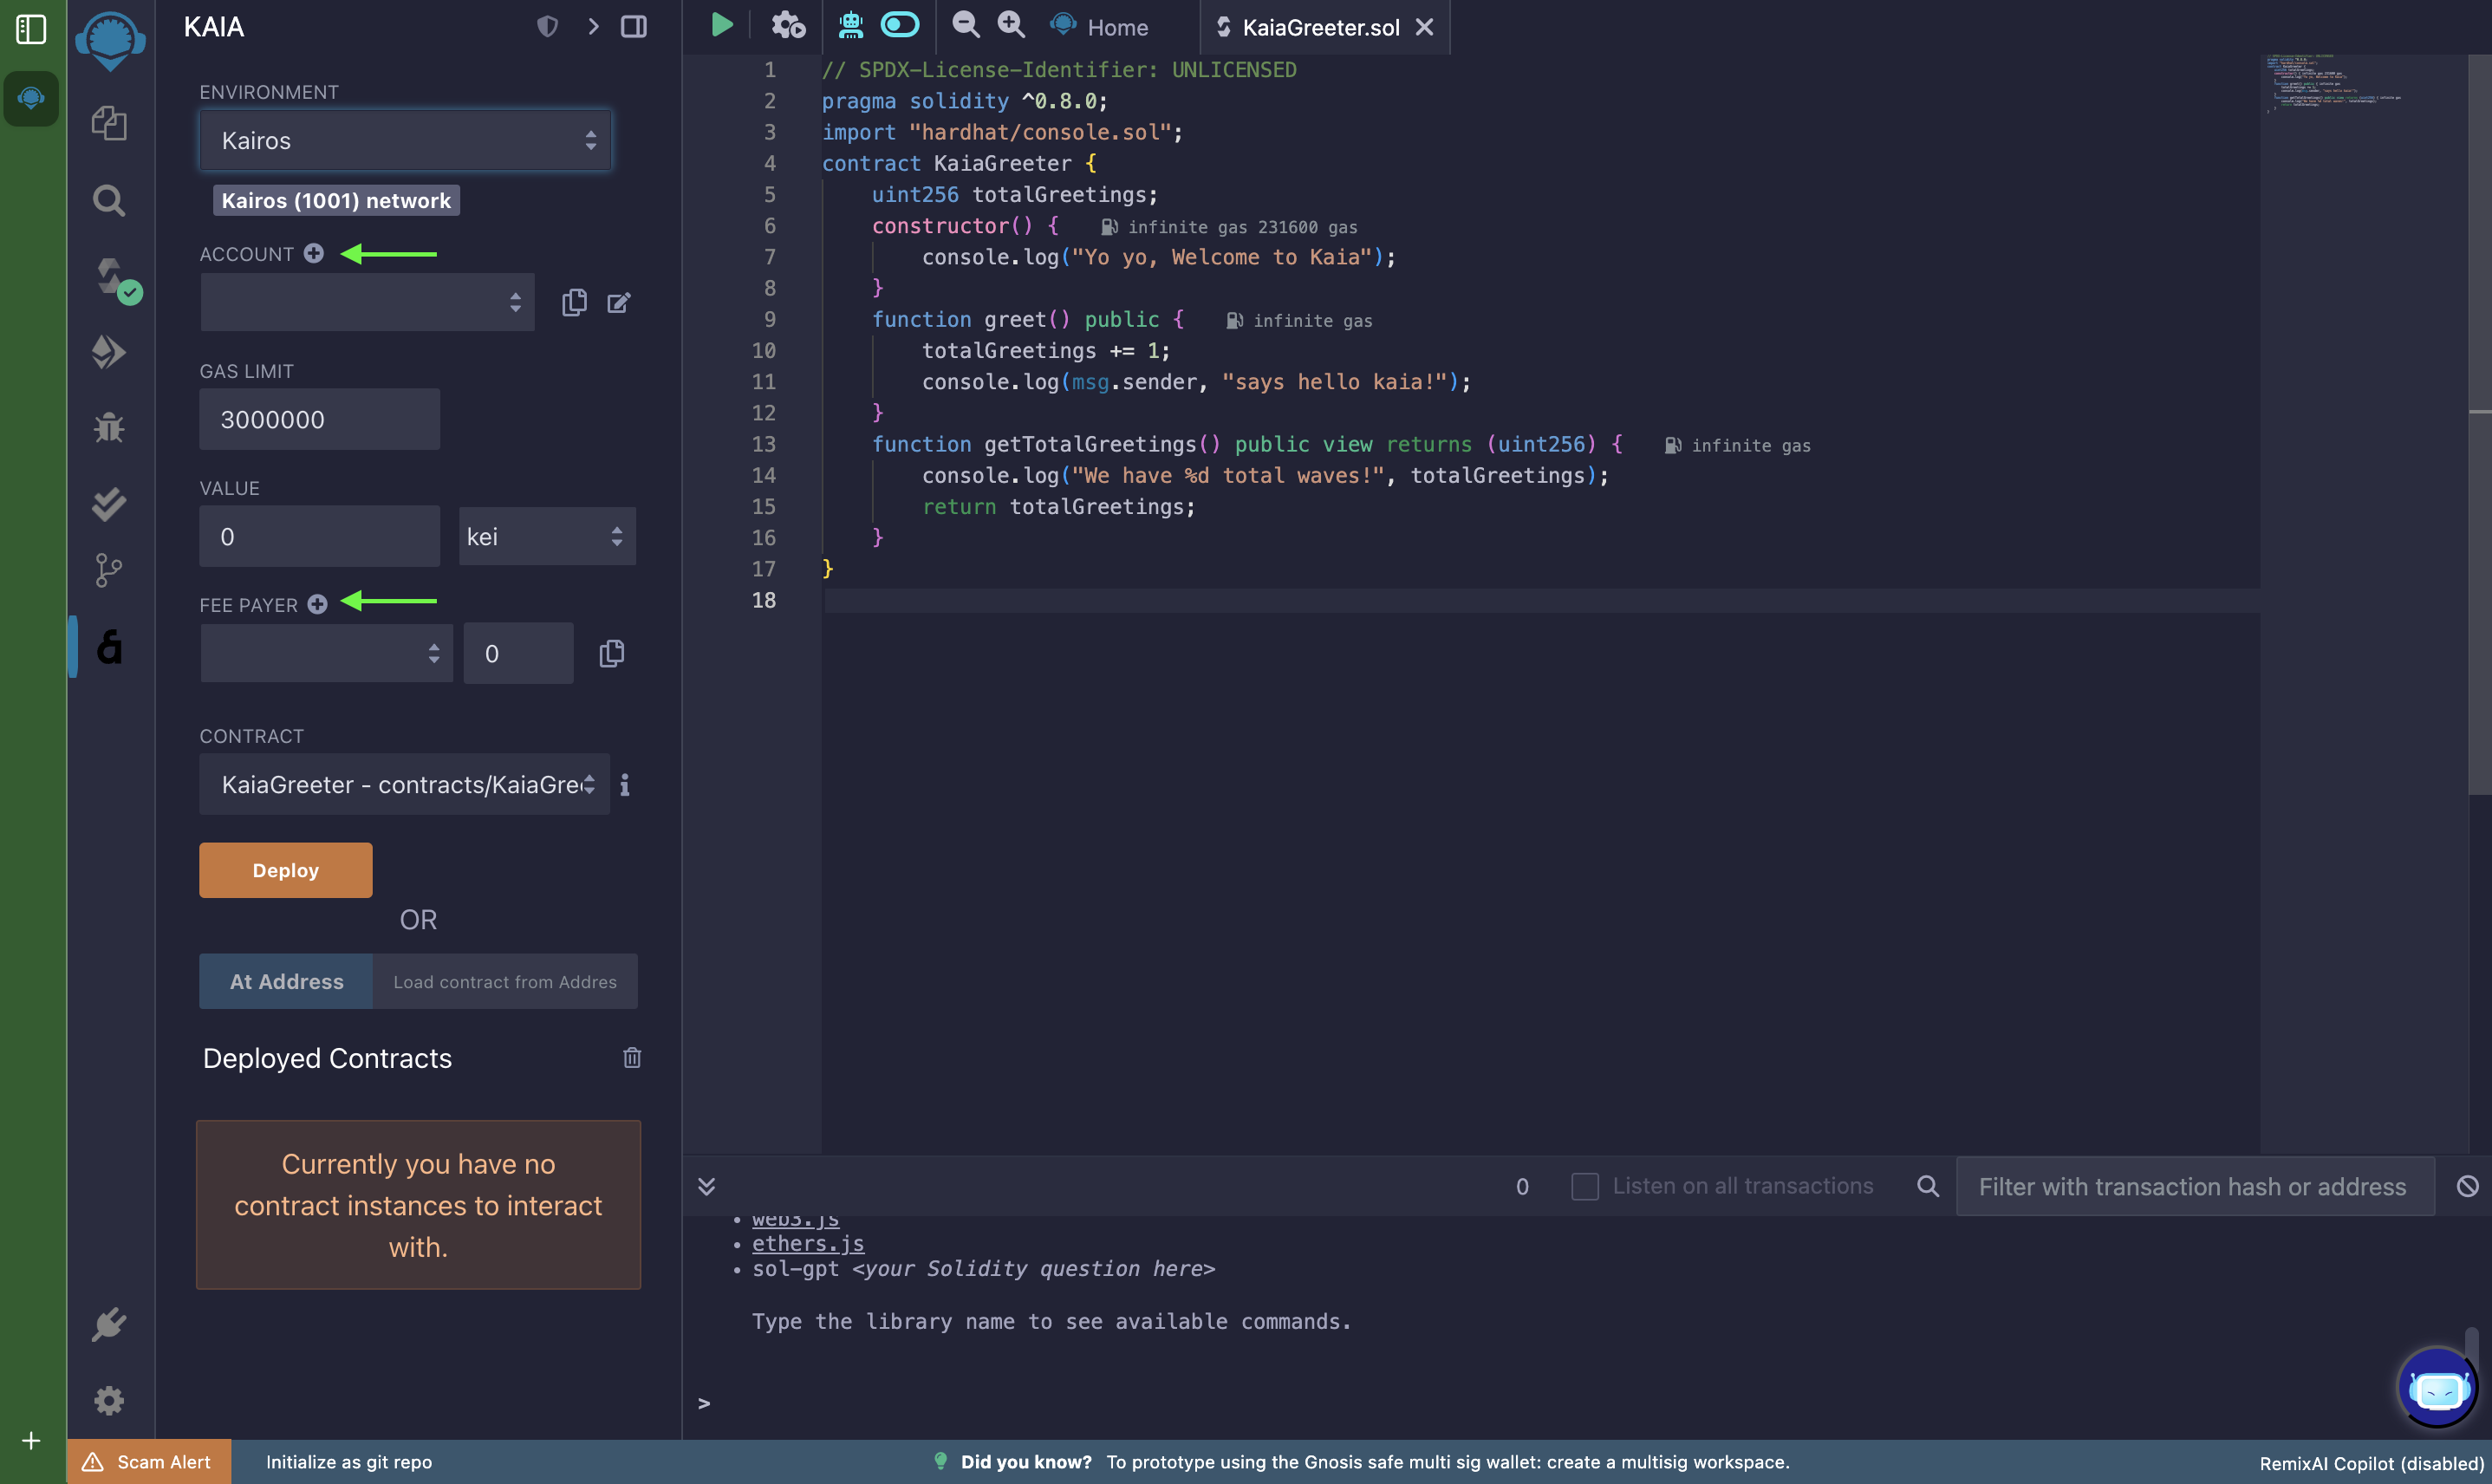Open Search in files icon
This screenshot has height=1484, width=2492.
tap(109, 201)
